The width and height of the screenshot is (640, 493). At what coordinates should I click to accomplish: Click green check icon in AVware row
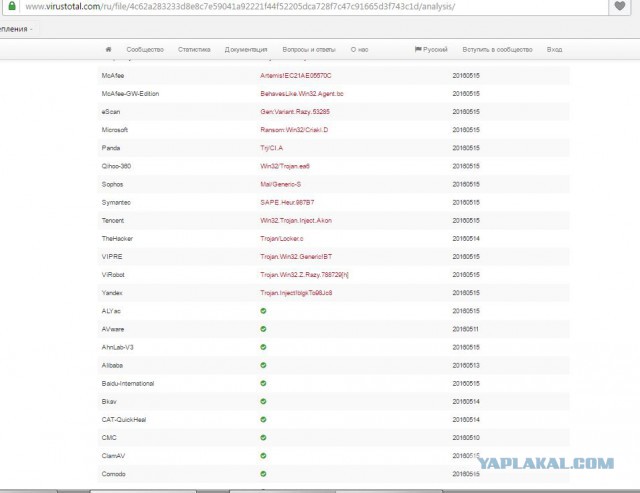263,329
